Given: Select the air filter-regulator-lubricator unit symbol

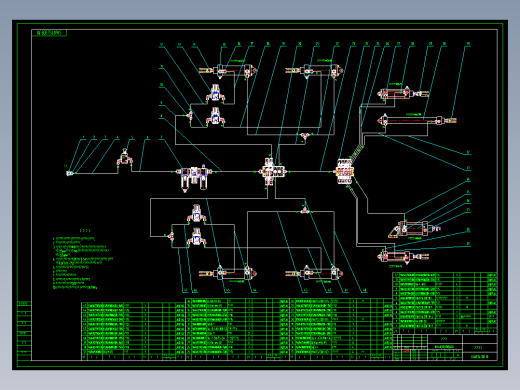Looking at the screenshot, I should click(x=195, y=178).
